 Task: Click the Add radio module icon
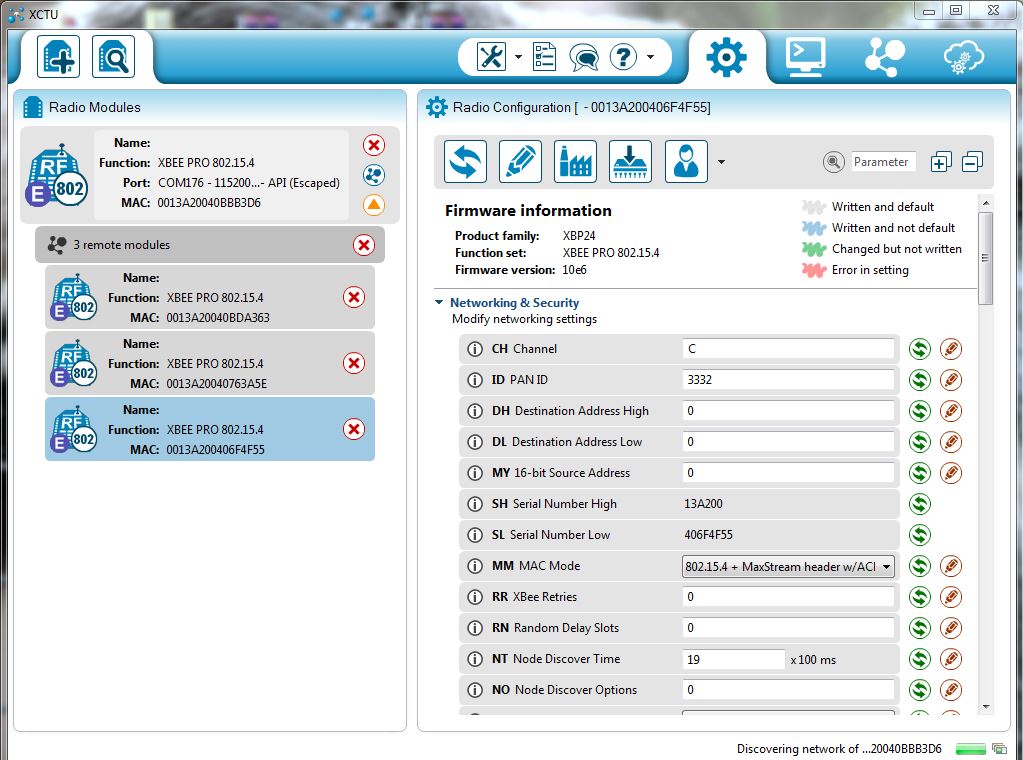[x=58, y=57]
